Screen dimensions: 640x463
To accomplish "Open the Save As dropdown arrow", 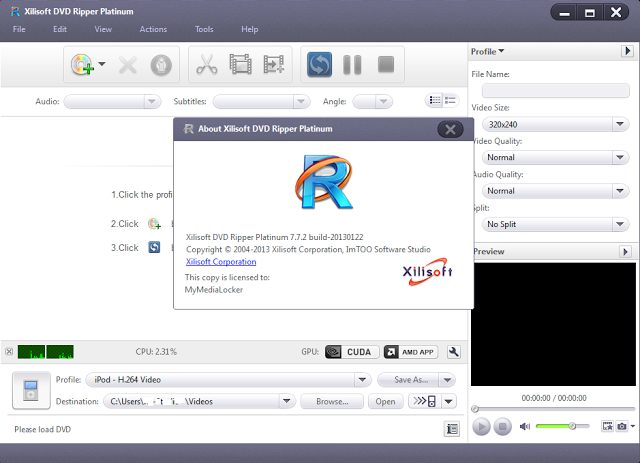I will point(447,380).
